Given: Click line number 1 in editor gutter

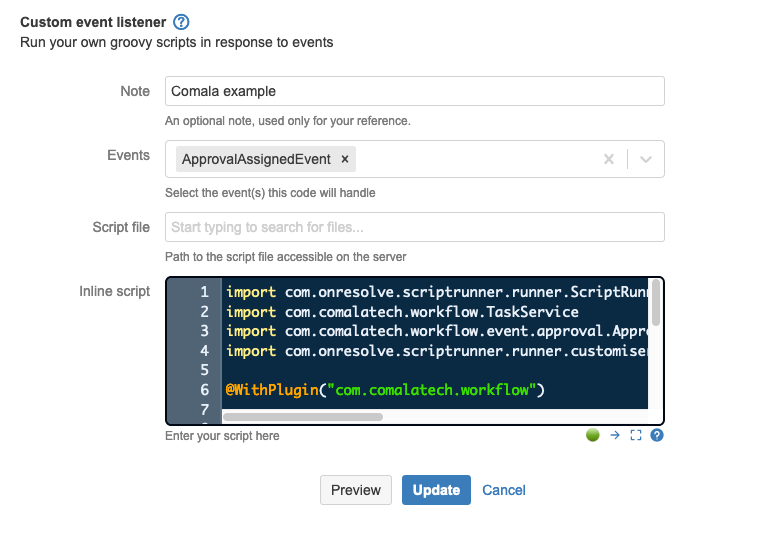Looking at the screenshot, I should [x=204, y=292].
